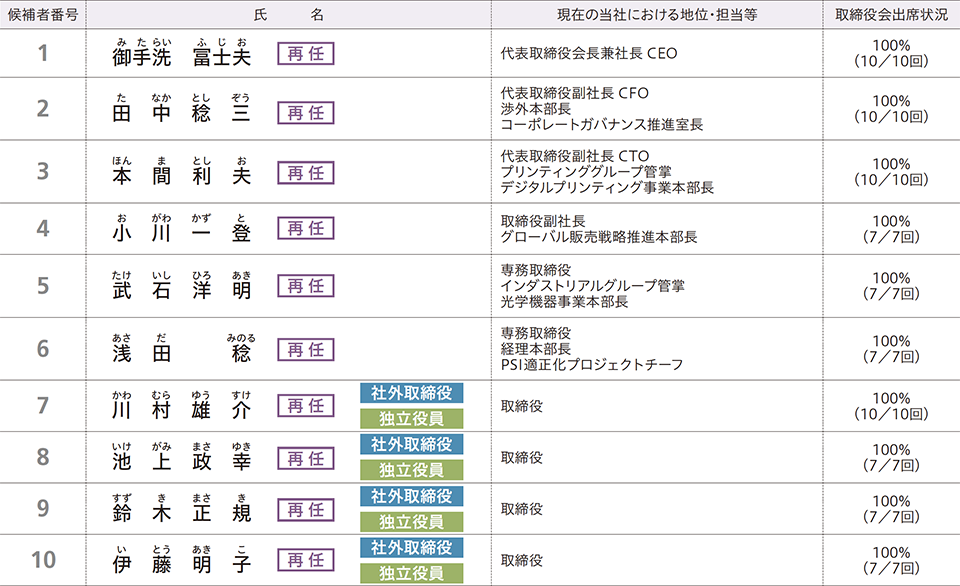Screen dimensions: 960x586
Task: Click the 独立役員 badge for 川村 雄介
Action: click(411, 419)
